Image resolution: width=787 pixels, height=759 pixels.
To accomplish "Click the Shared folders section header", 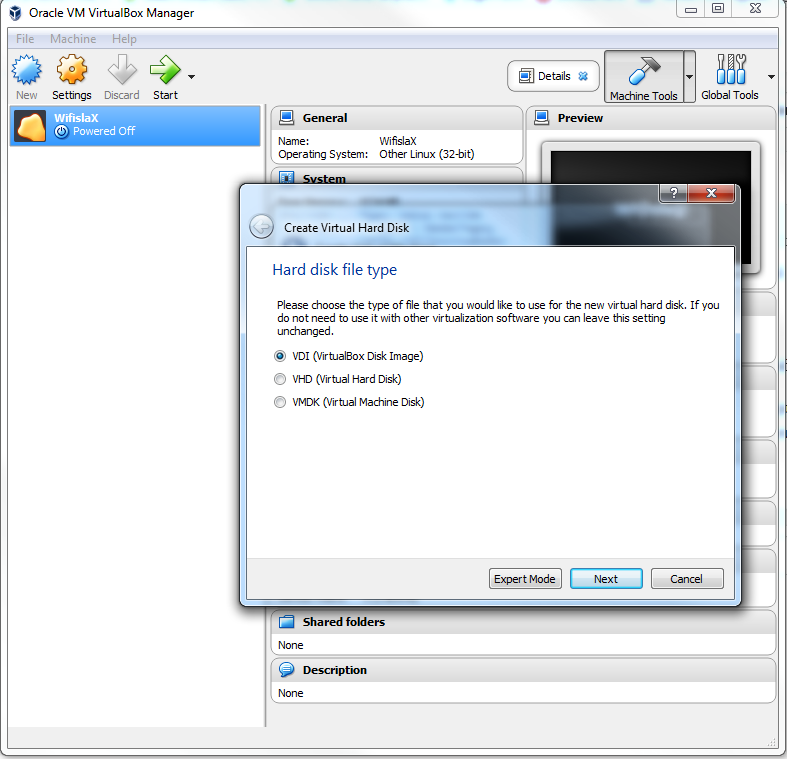I will pyautogui.click(x=523, y=622).
